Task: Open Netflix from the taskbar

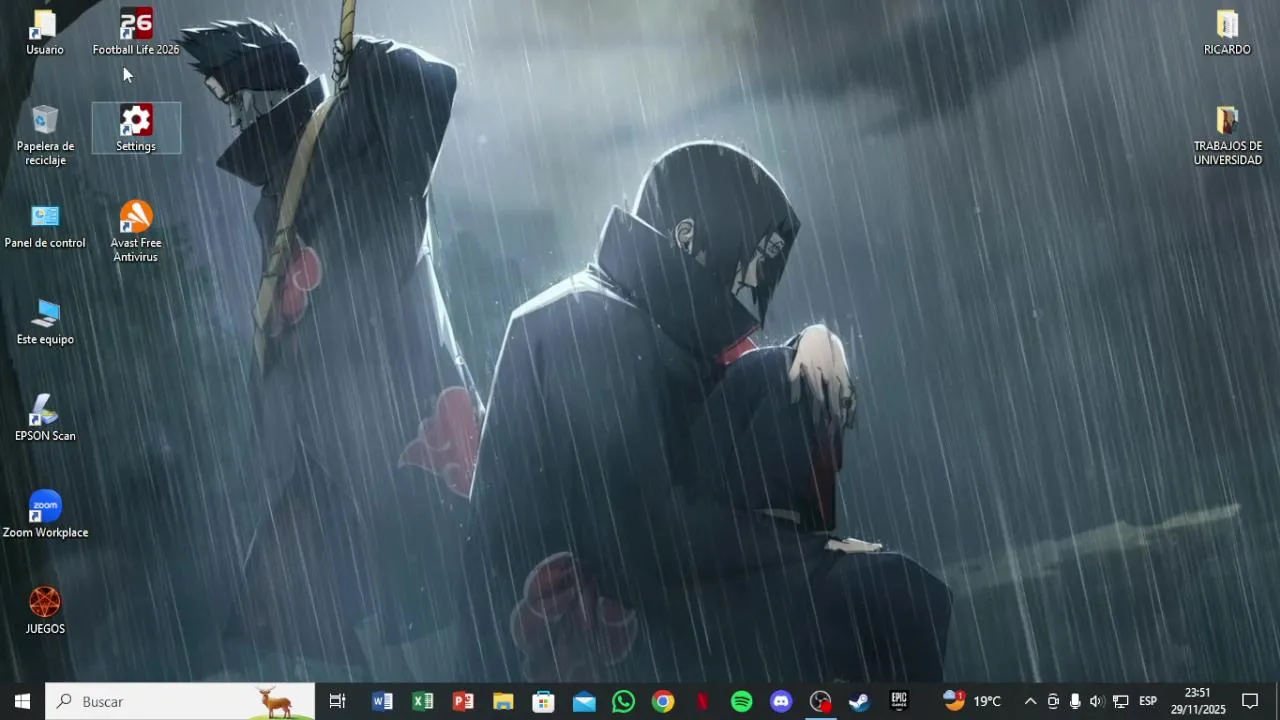Action: coord(703,701)
